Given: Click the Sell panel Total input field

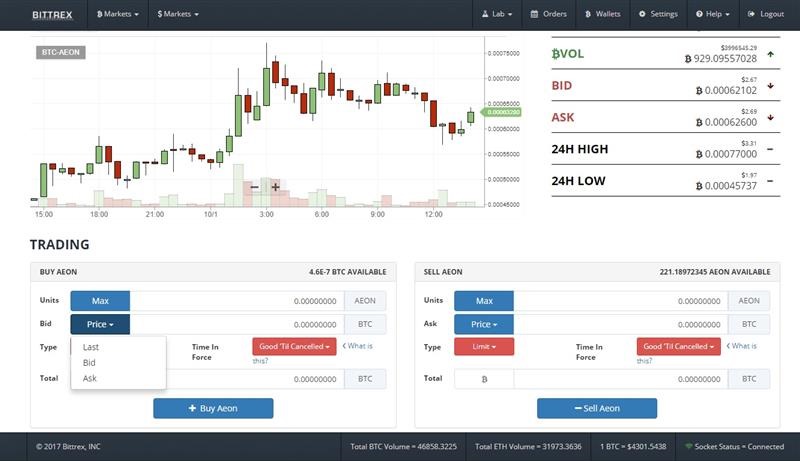Looking at the screenshot, I should pos(621,379).
